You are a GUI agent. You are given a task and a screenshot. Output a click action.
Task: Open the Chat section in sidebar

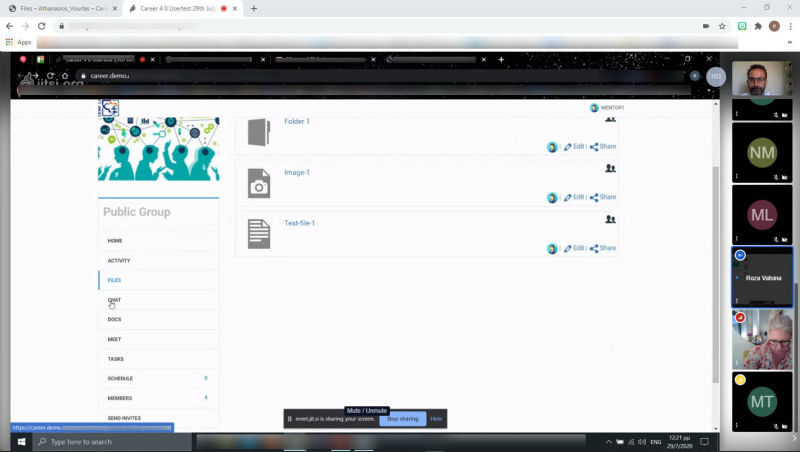(x=115, y=300)
